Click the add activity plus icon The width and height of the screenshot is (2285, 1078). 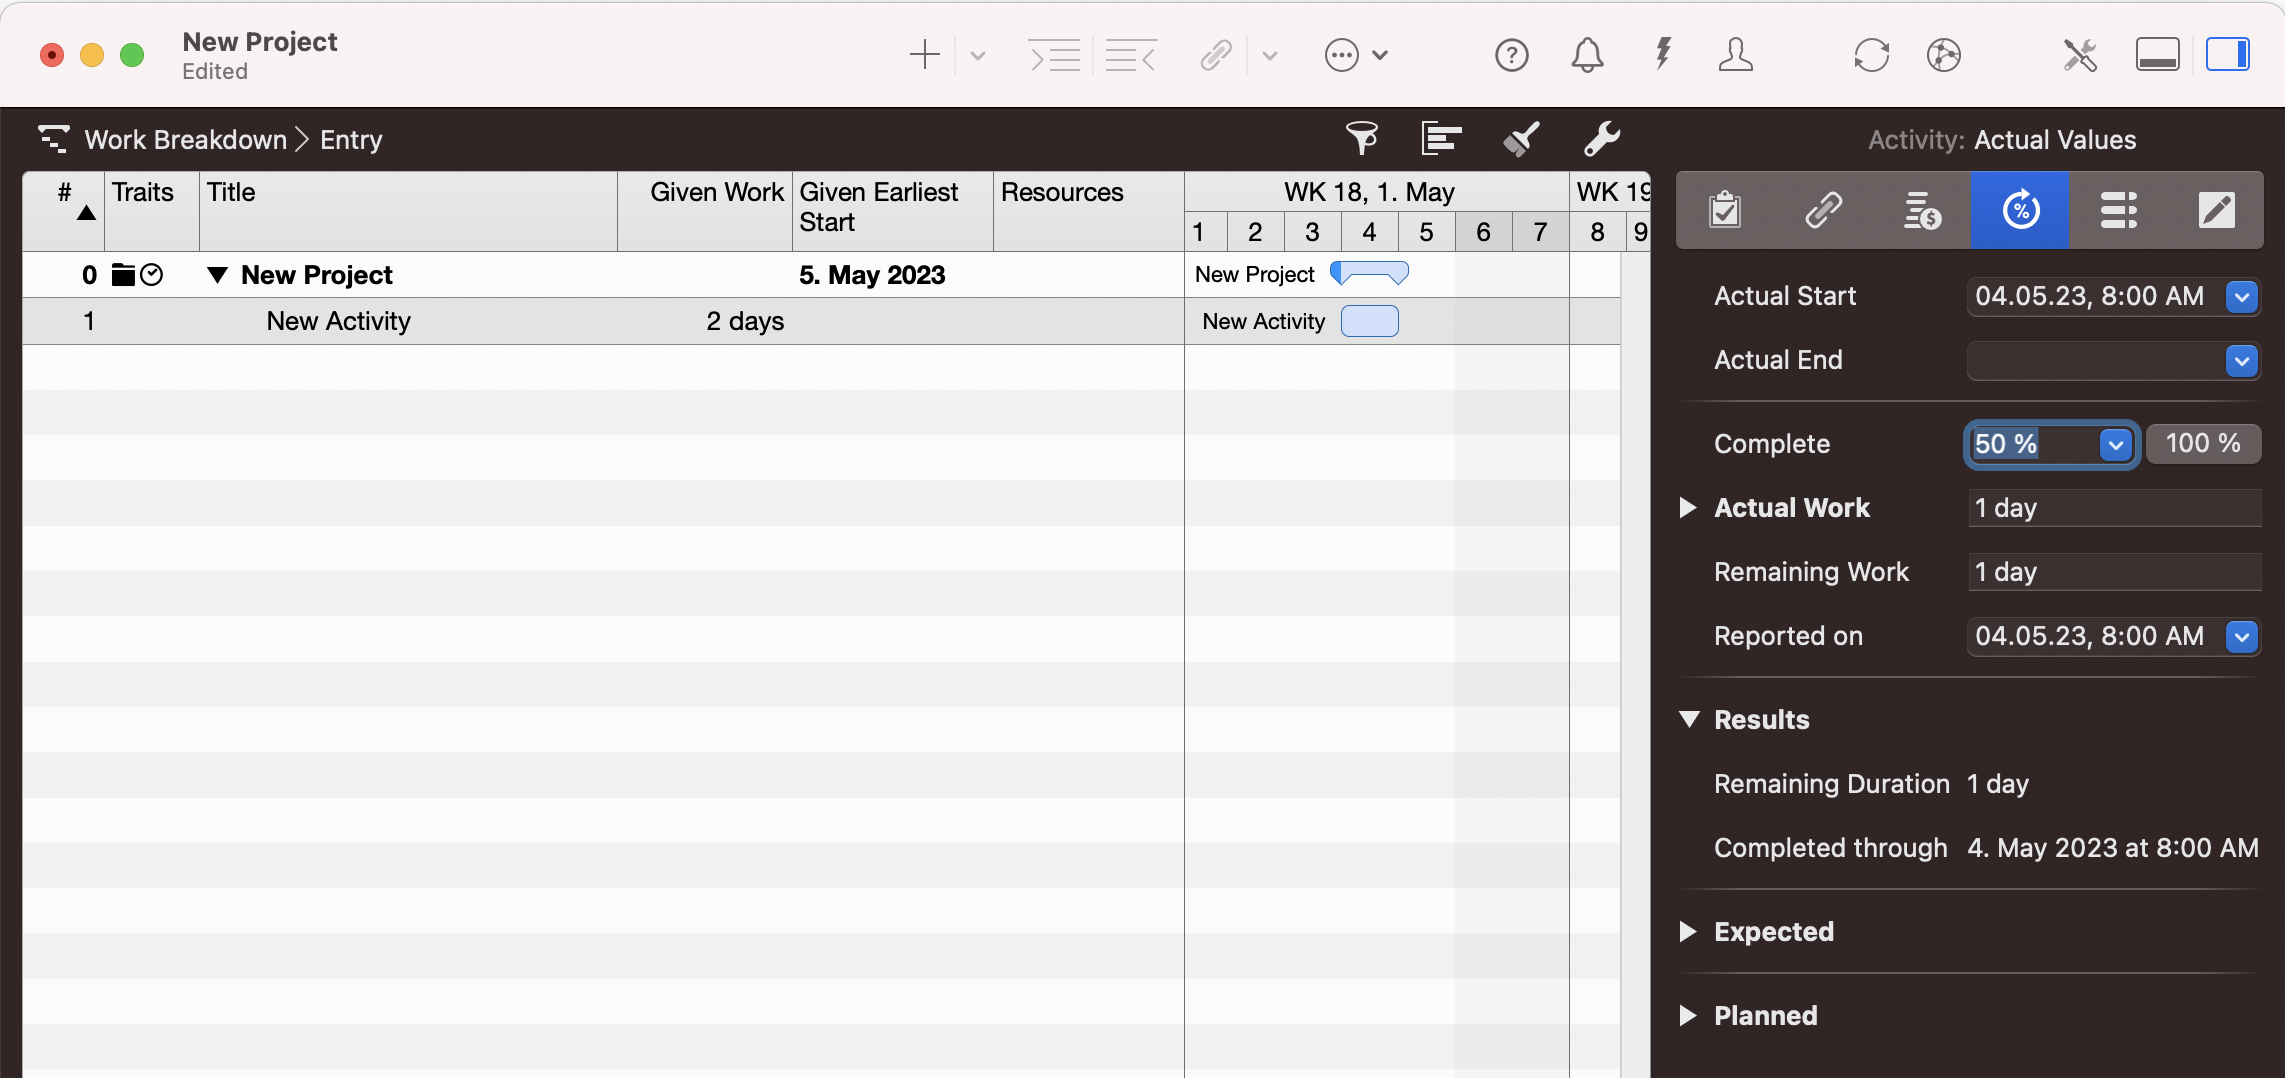tap(924, 55)
